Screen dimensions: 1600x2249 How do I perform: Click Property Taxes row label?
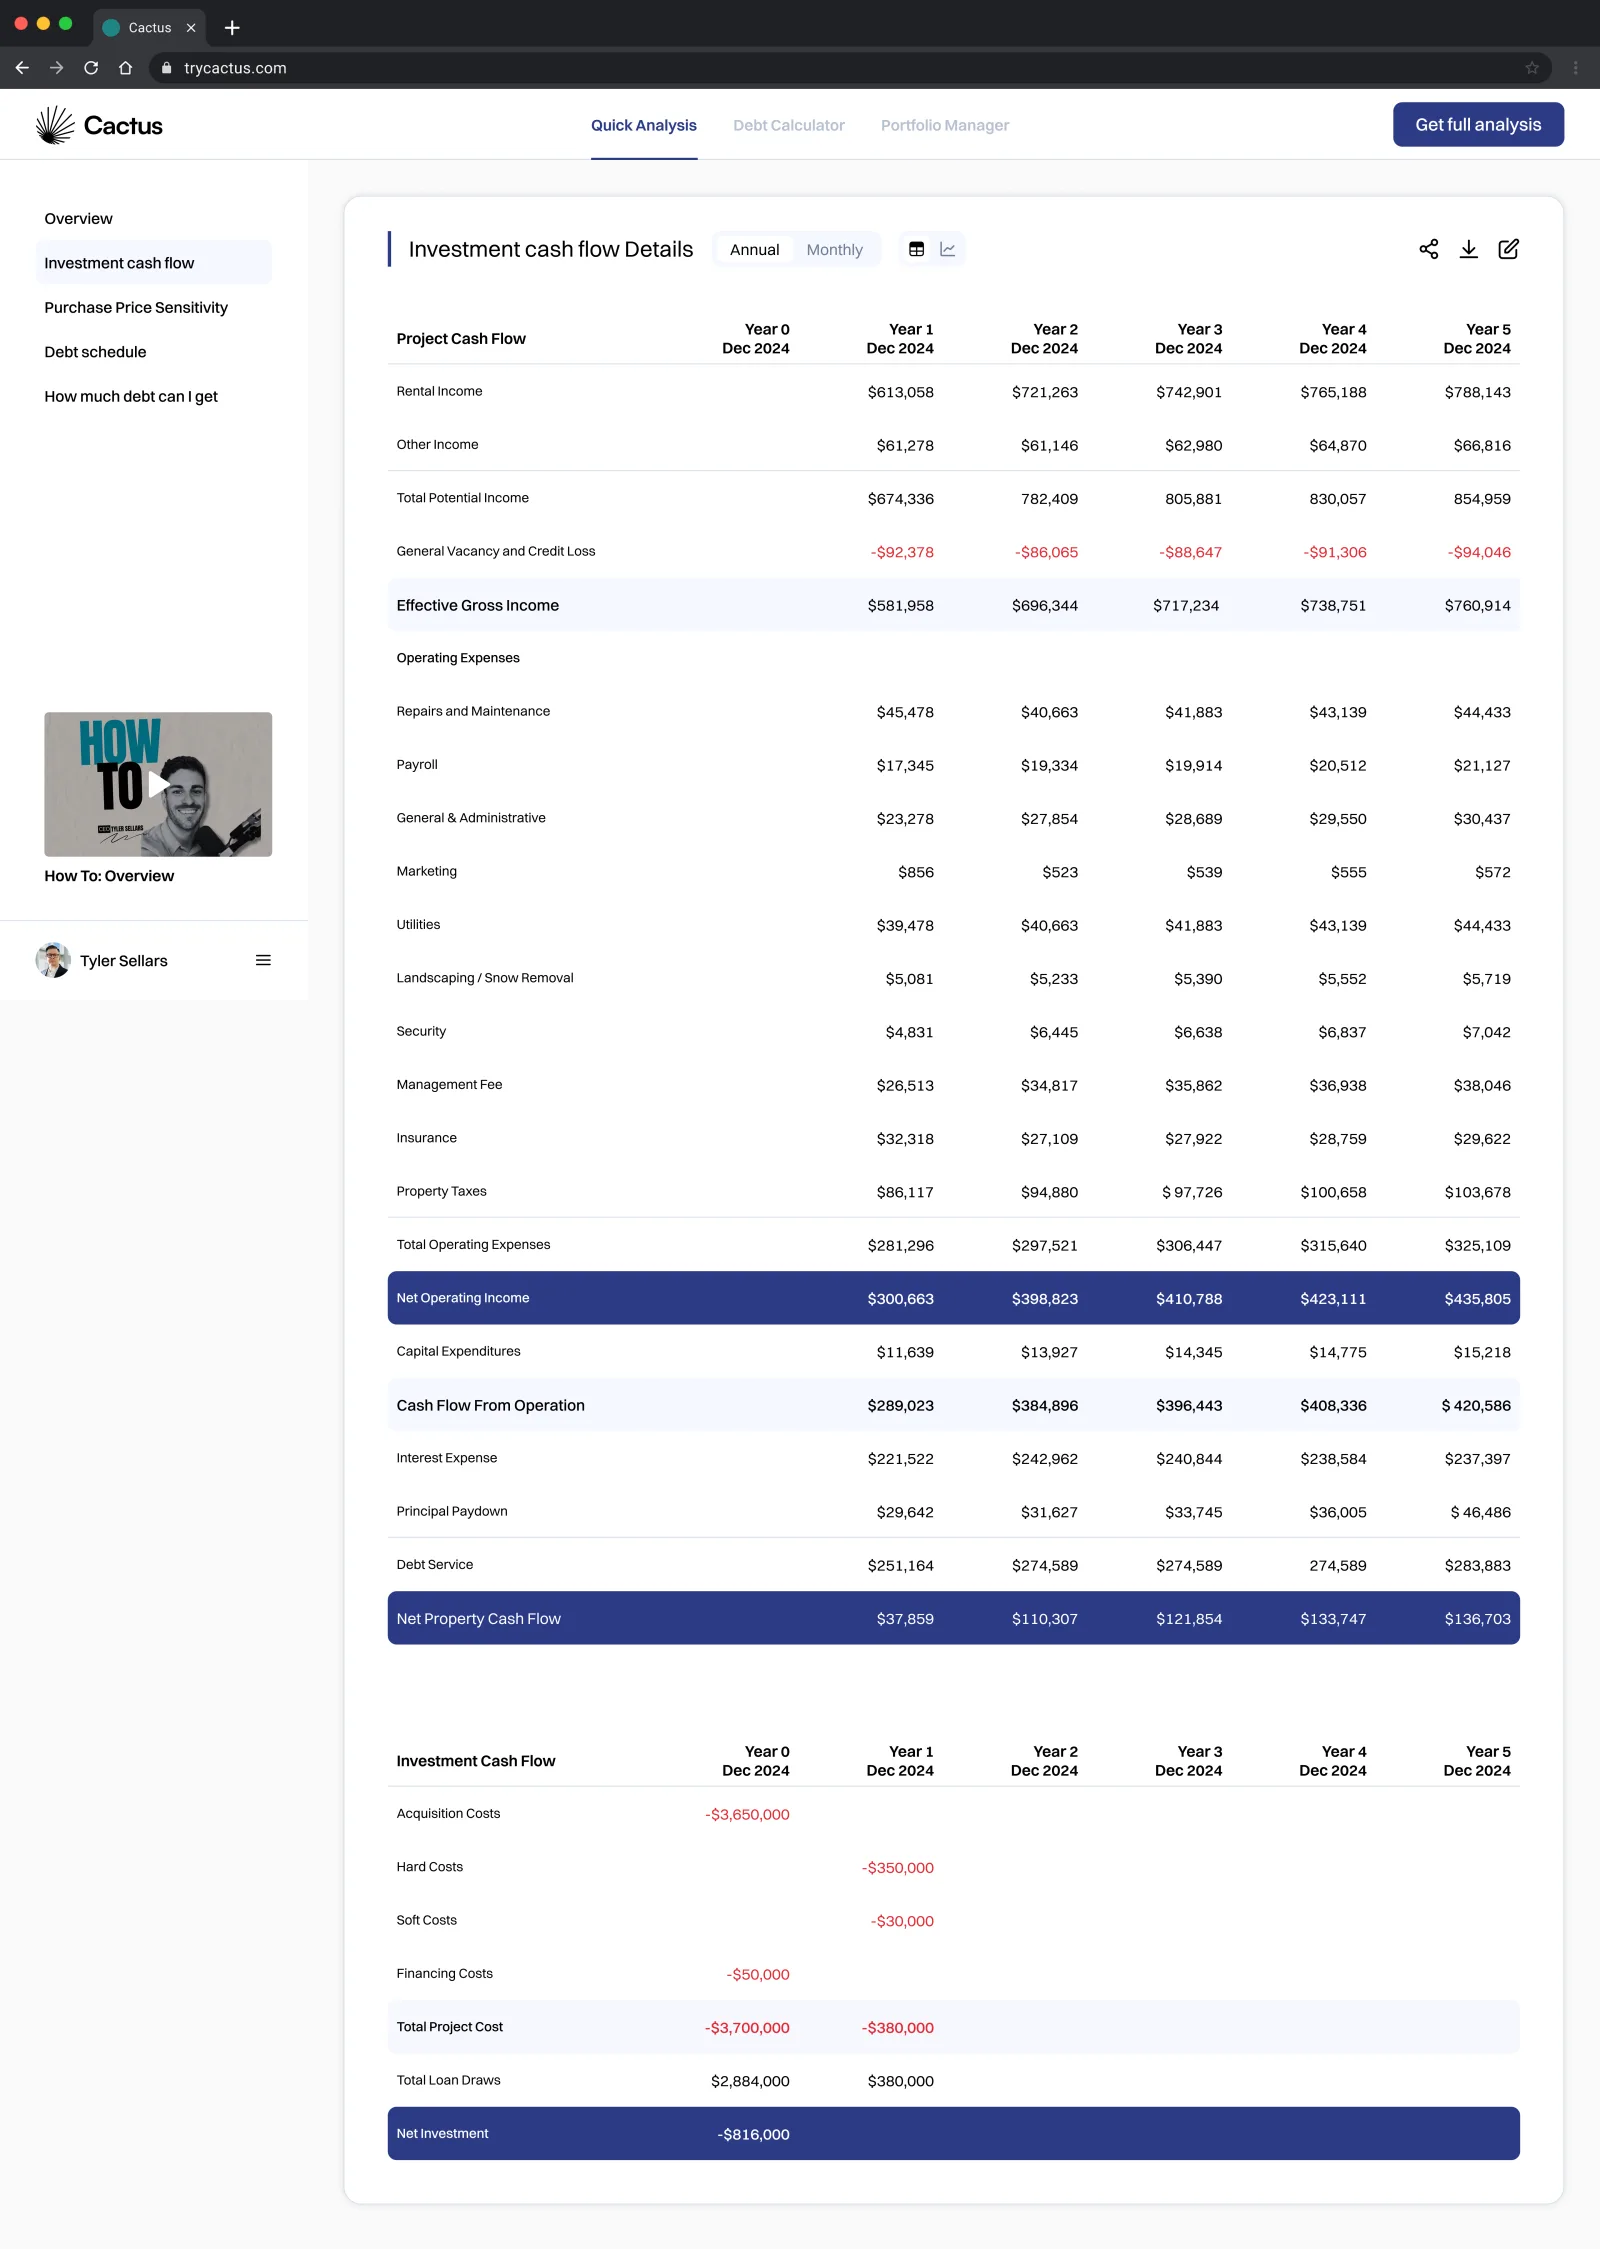441,1191
